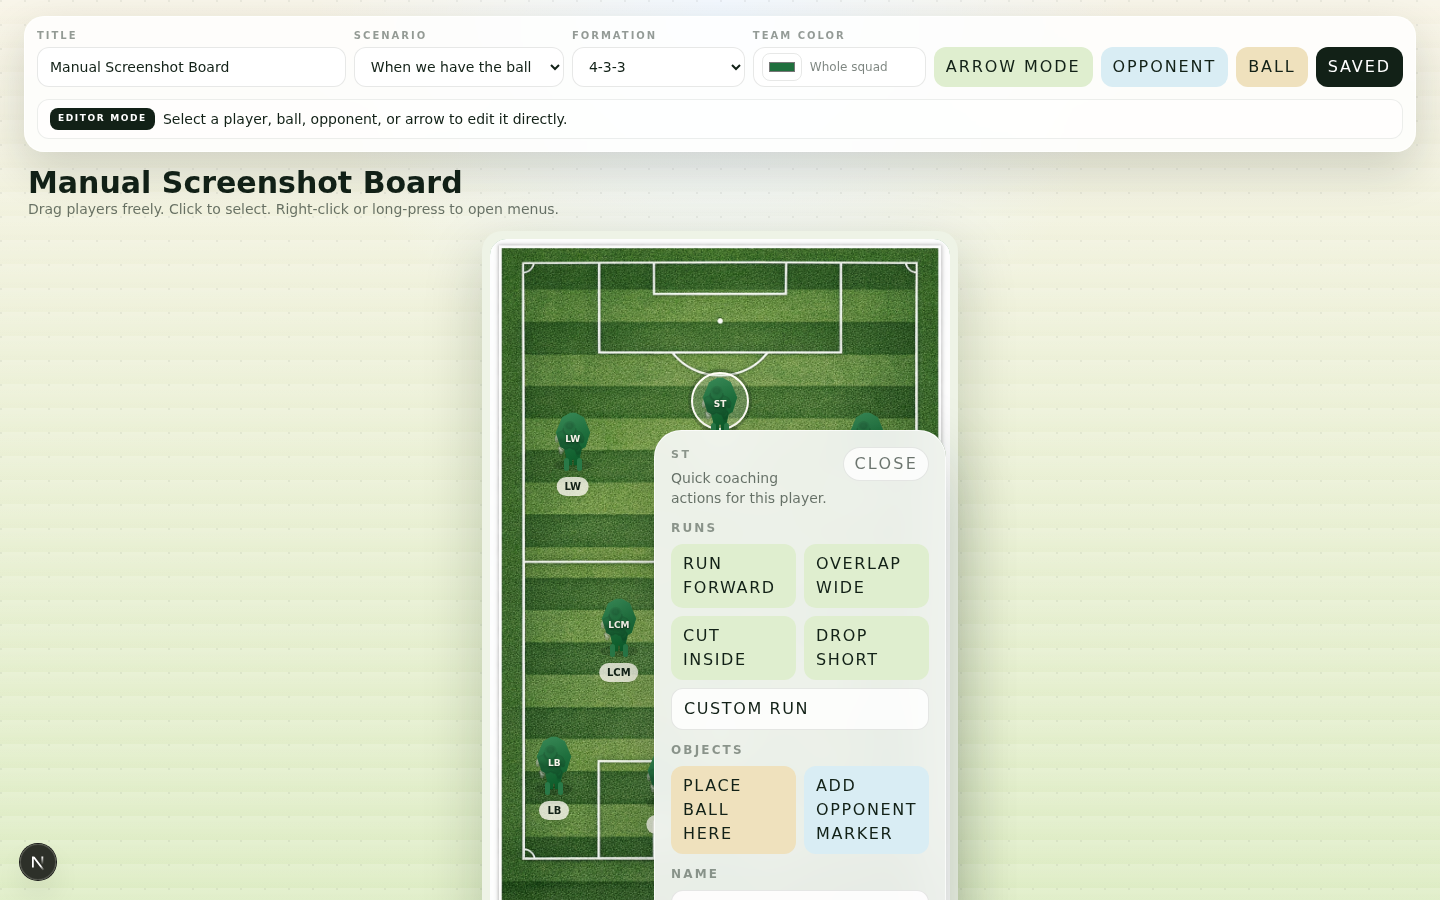1440x900 pixels.
Task: Choose Run Forward for the striker
Action: click(x=733, y=576)
